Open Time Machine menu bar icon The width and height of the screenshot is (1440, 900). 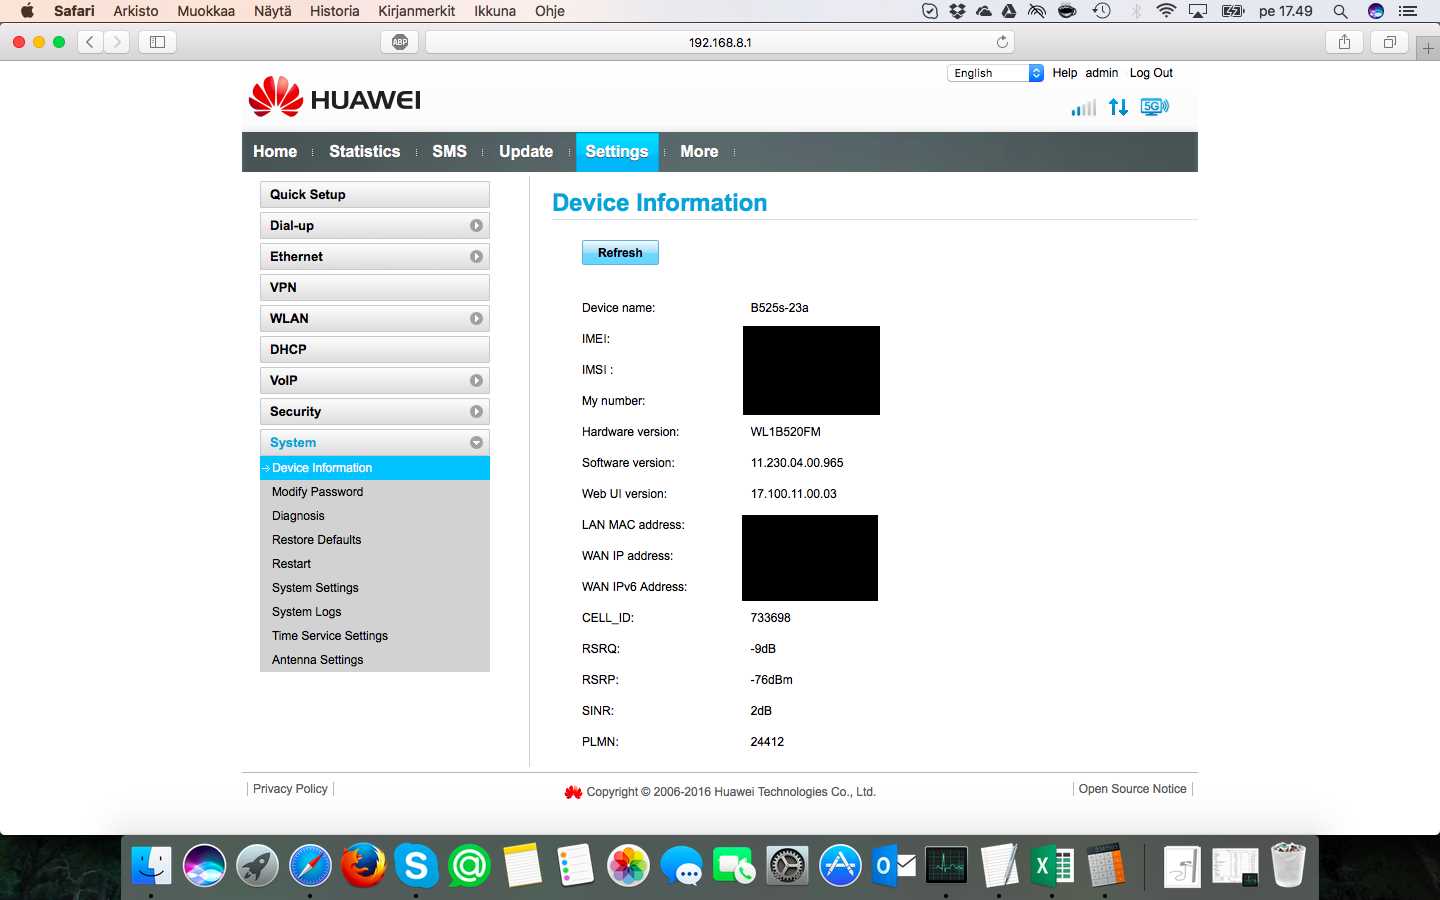click(x=1101, y=11)
